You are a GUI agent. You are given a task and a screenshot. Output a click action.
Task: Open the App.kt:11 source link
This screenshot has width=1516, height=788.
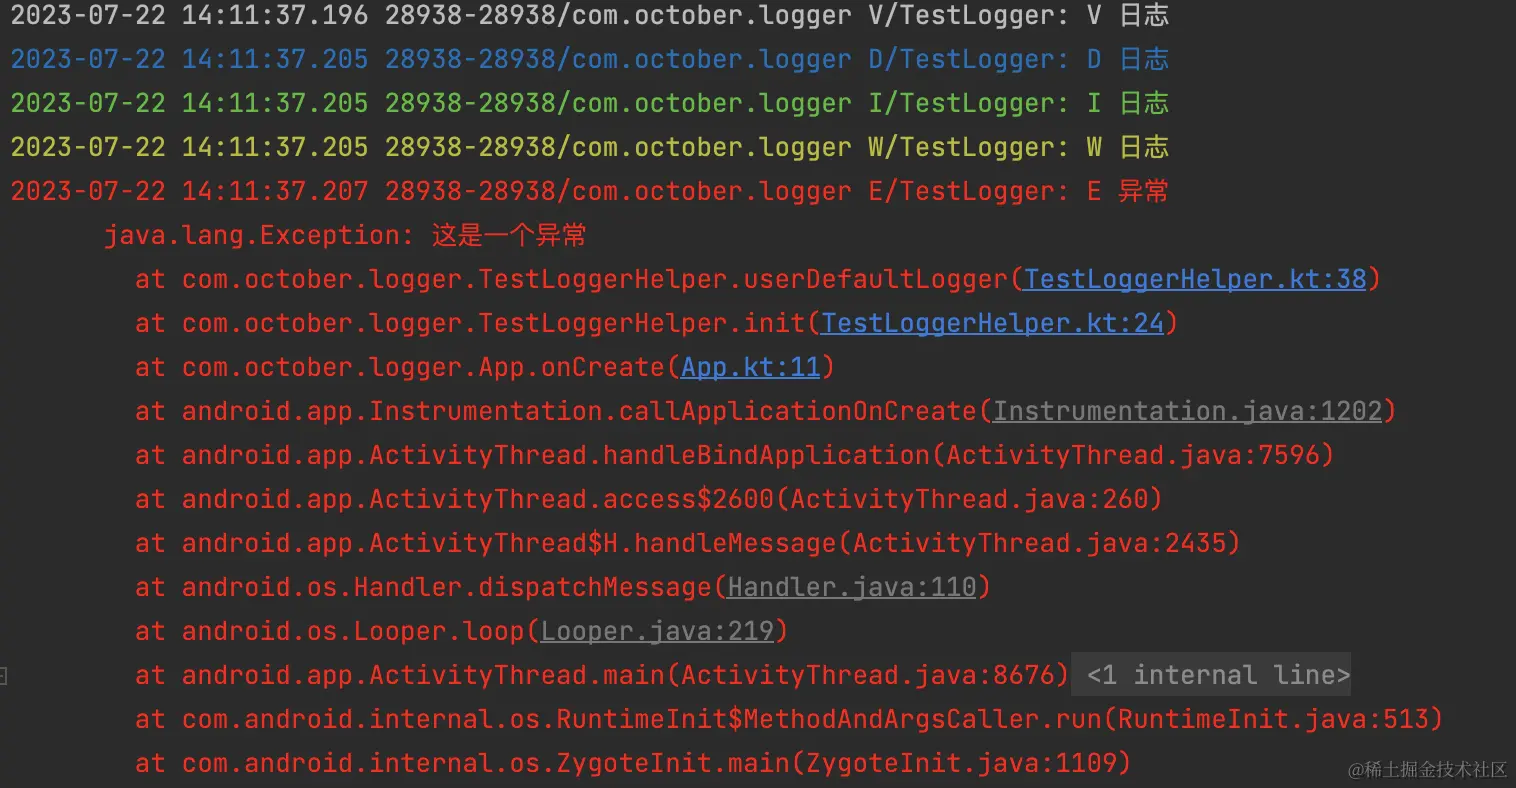click(x=751, y=367)
